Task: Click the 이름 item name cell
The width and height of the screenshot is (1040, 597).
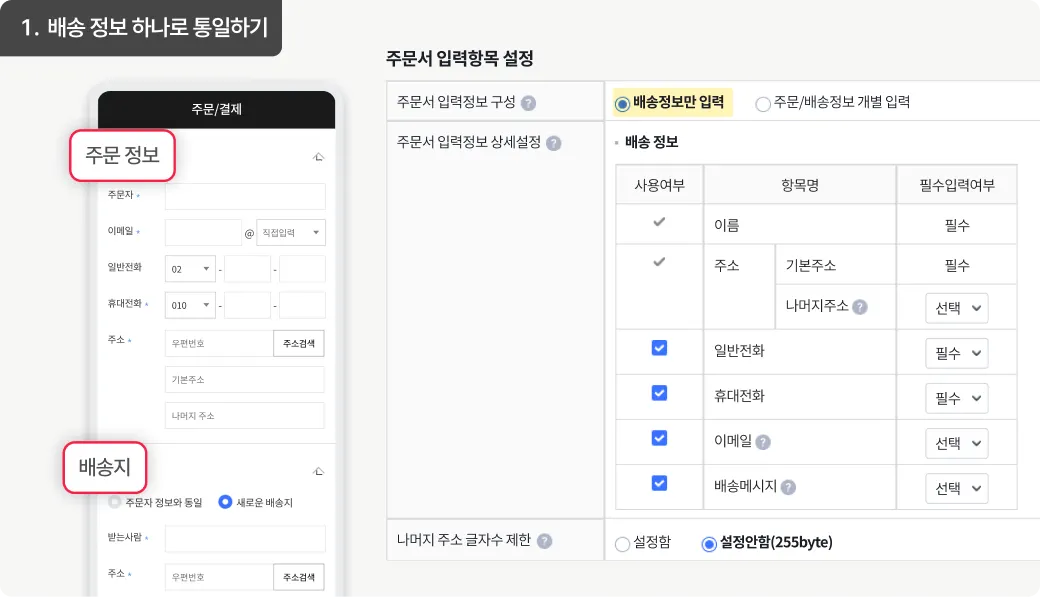Action: point(800,225)
